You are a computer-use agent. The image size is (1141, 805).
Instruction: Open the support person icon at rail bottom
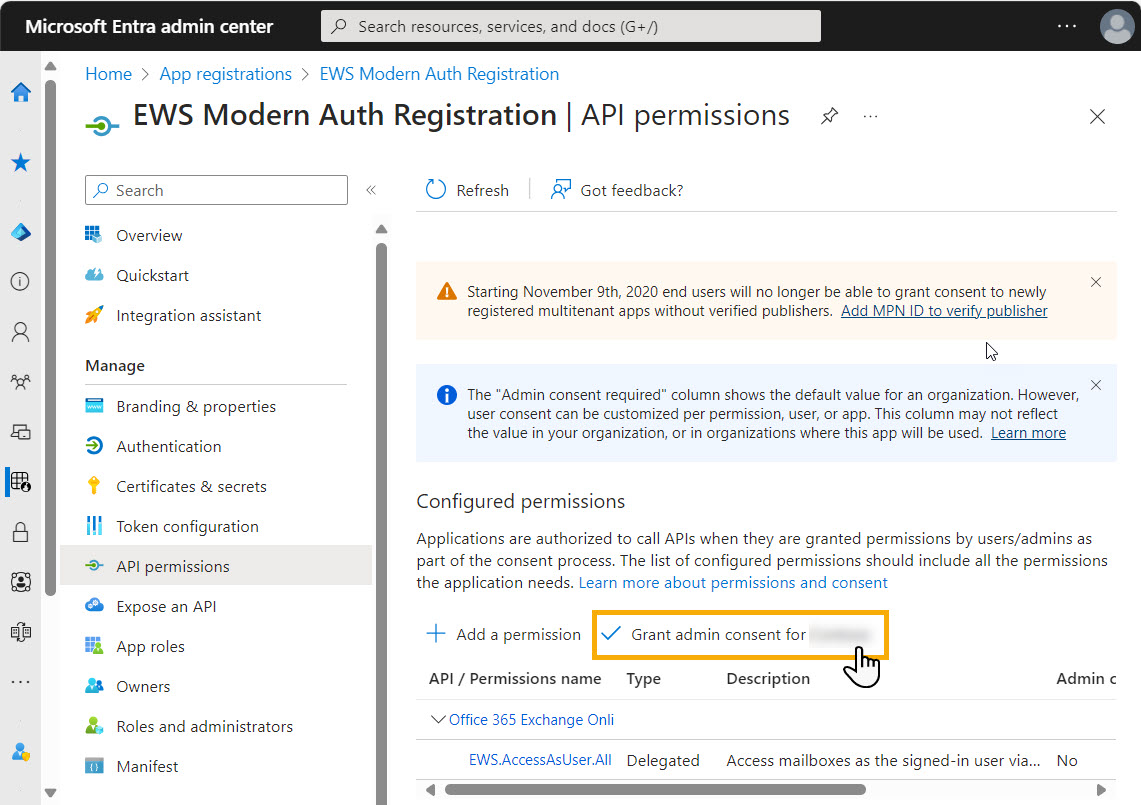[20, 752]
